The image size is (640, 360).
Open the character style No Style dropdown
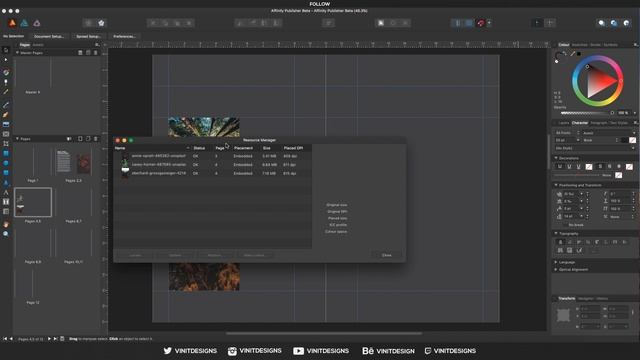(595, 148)
